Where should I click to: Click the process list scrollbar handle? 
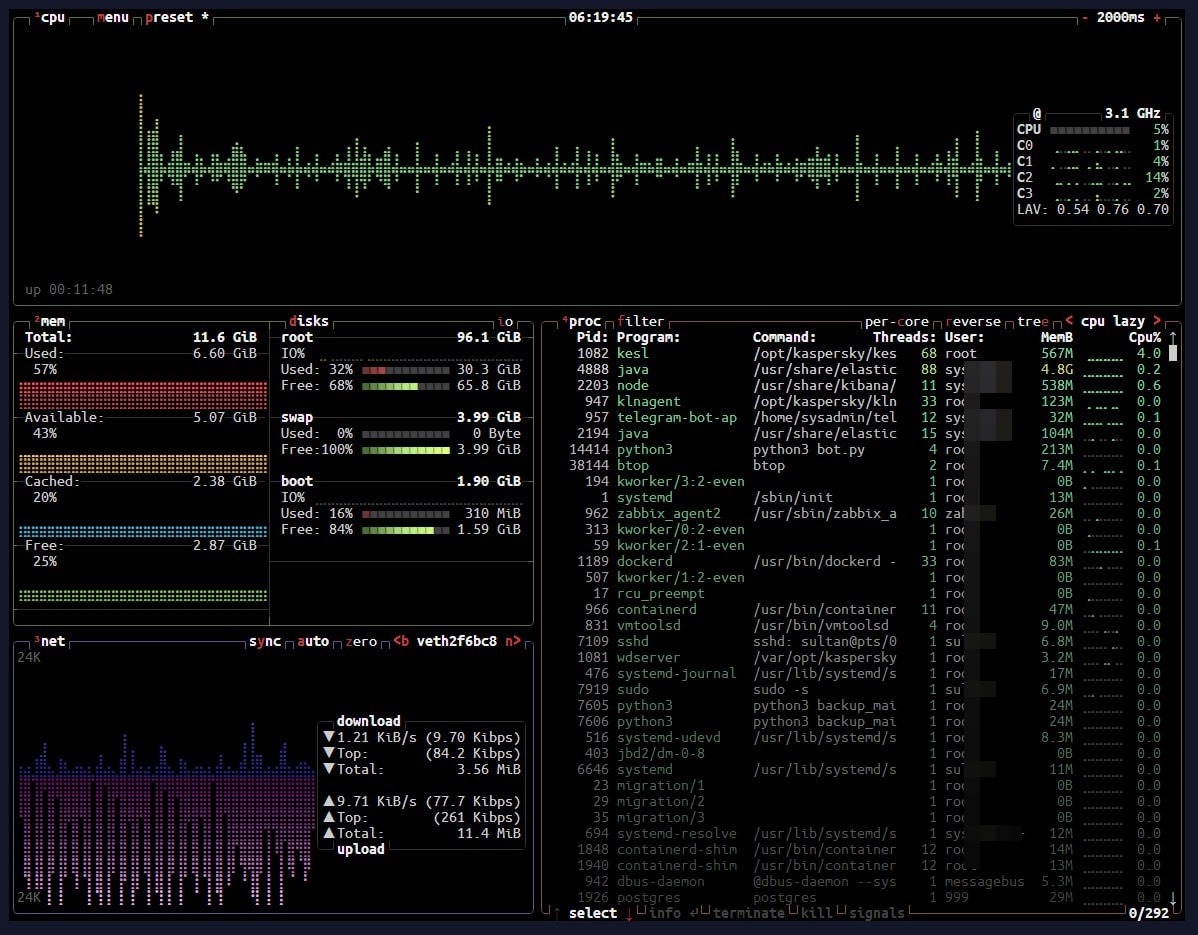pos(1173,352)
